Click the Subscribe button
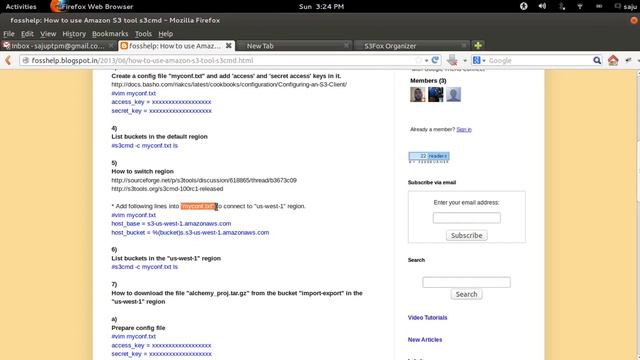Image resolution: width=640 pixels, height=360 pixels. pyautogui.click(x=467, y=236)
